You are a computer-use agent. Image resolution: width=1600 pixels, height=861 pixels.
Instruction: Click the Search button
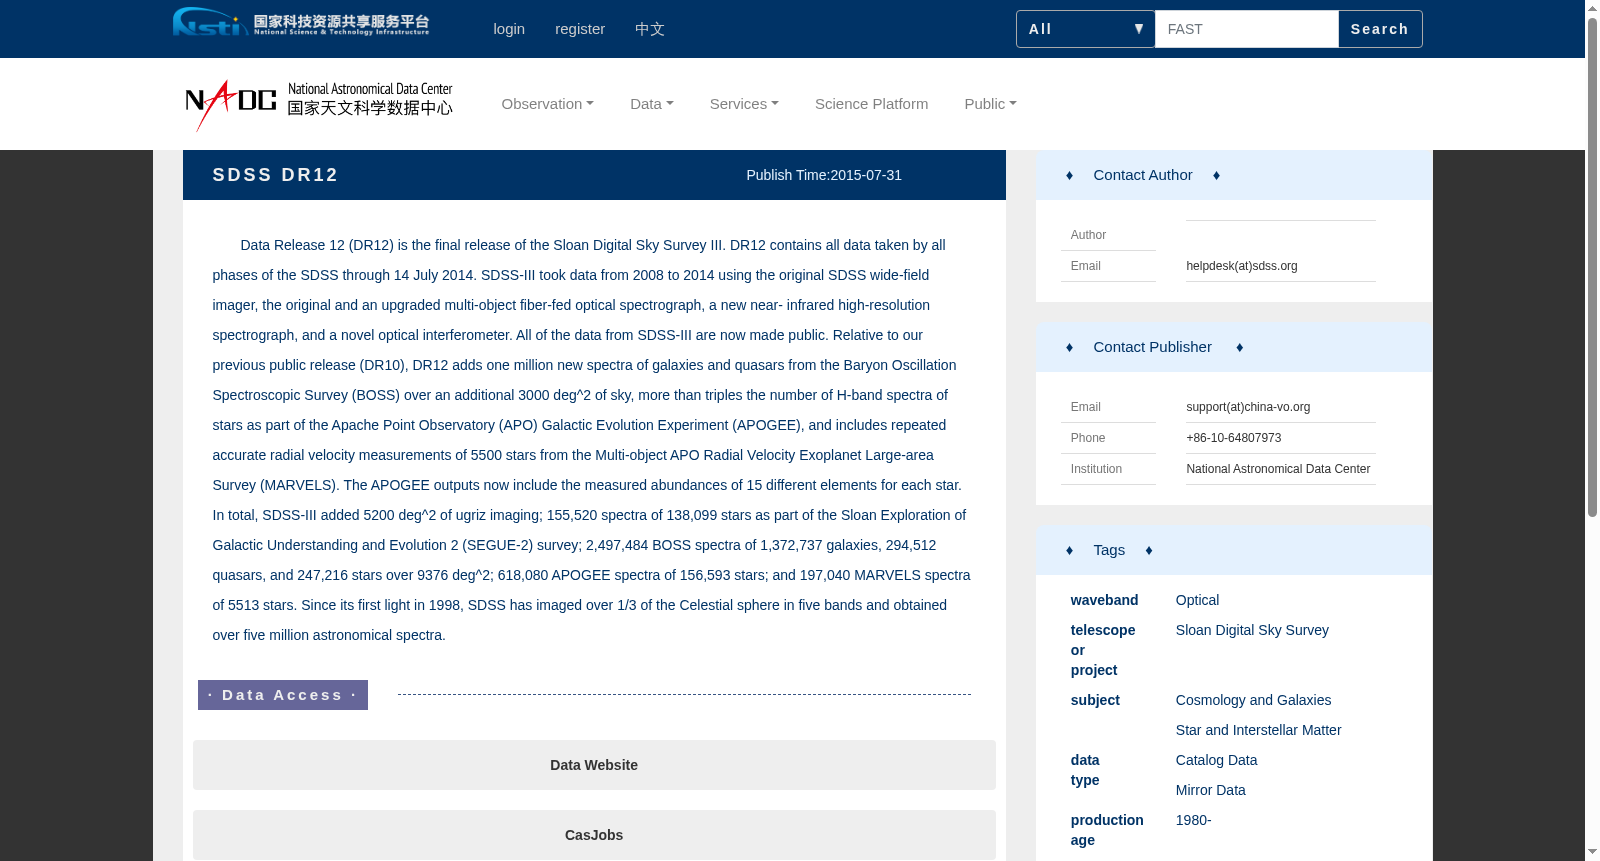pyautogui.click(x=1380, y=29)
